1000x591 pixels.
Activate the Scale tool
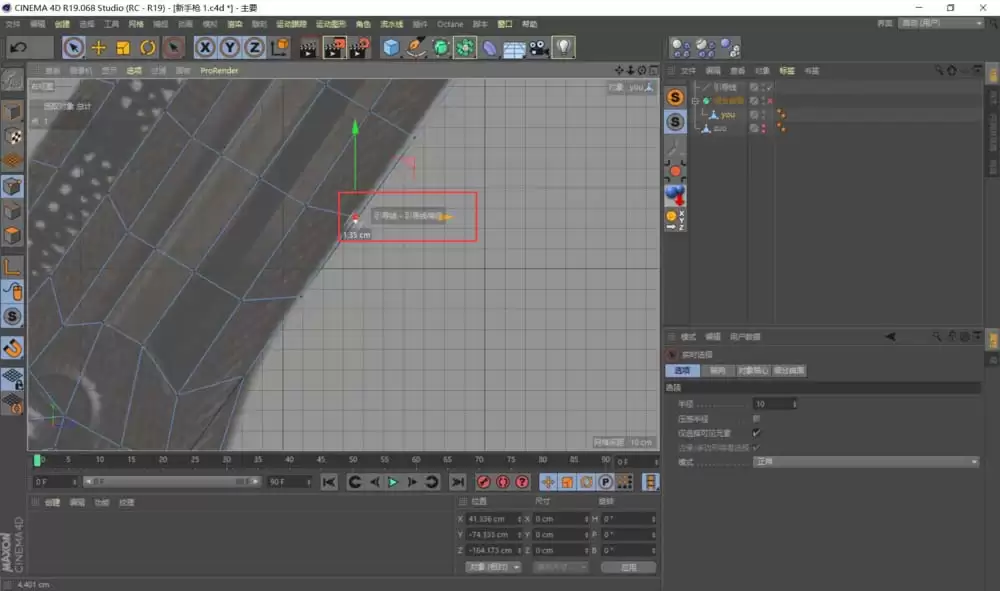click(121, 47)
